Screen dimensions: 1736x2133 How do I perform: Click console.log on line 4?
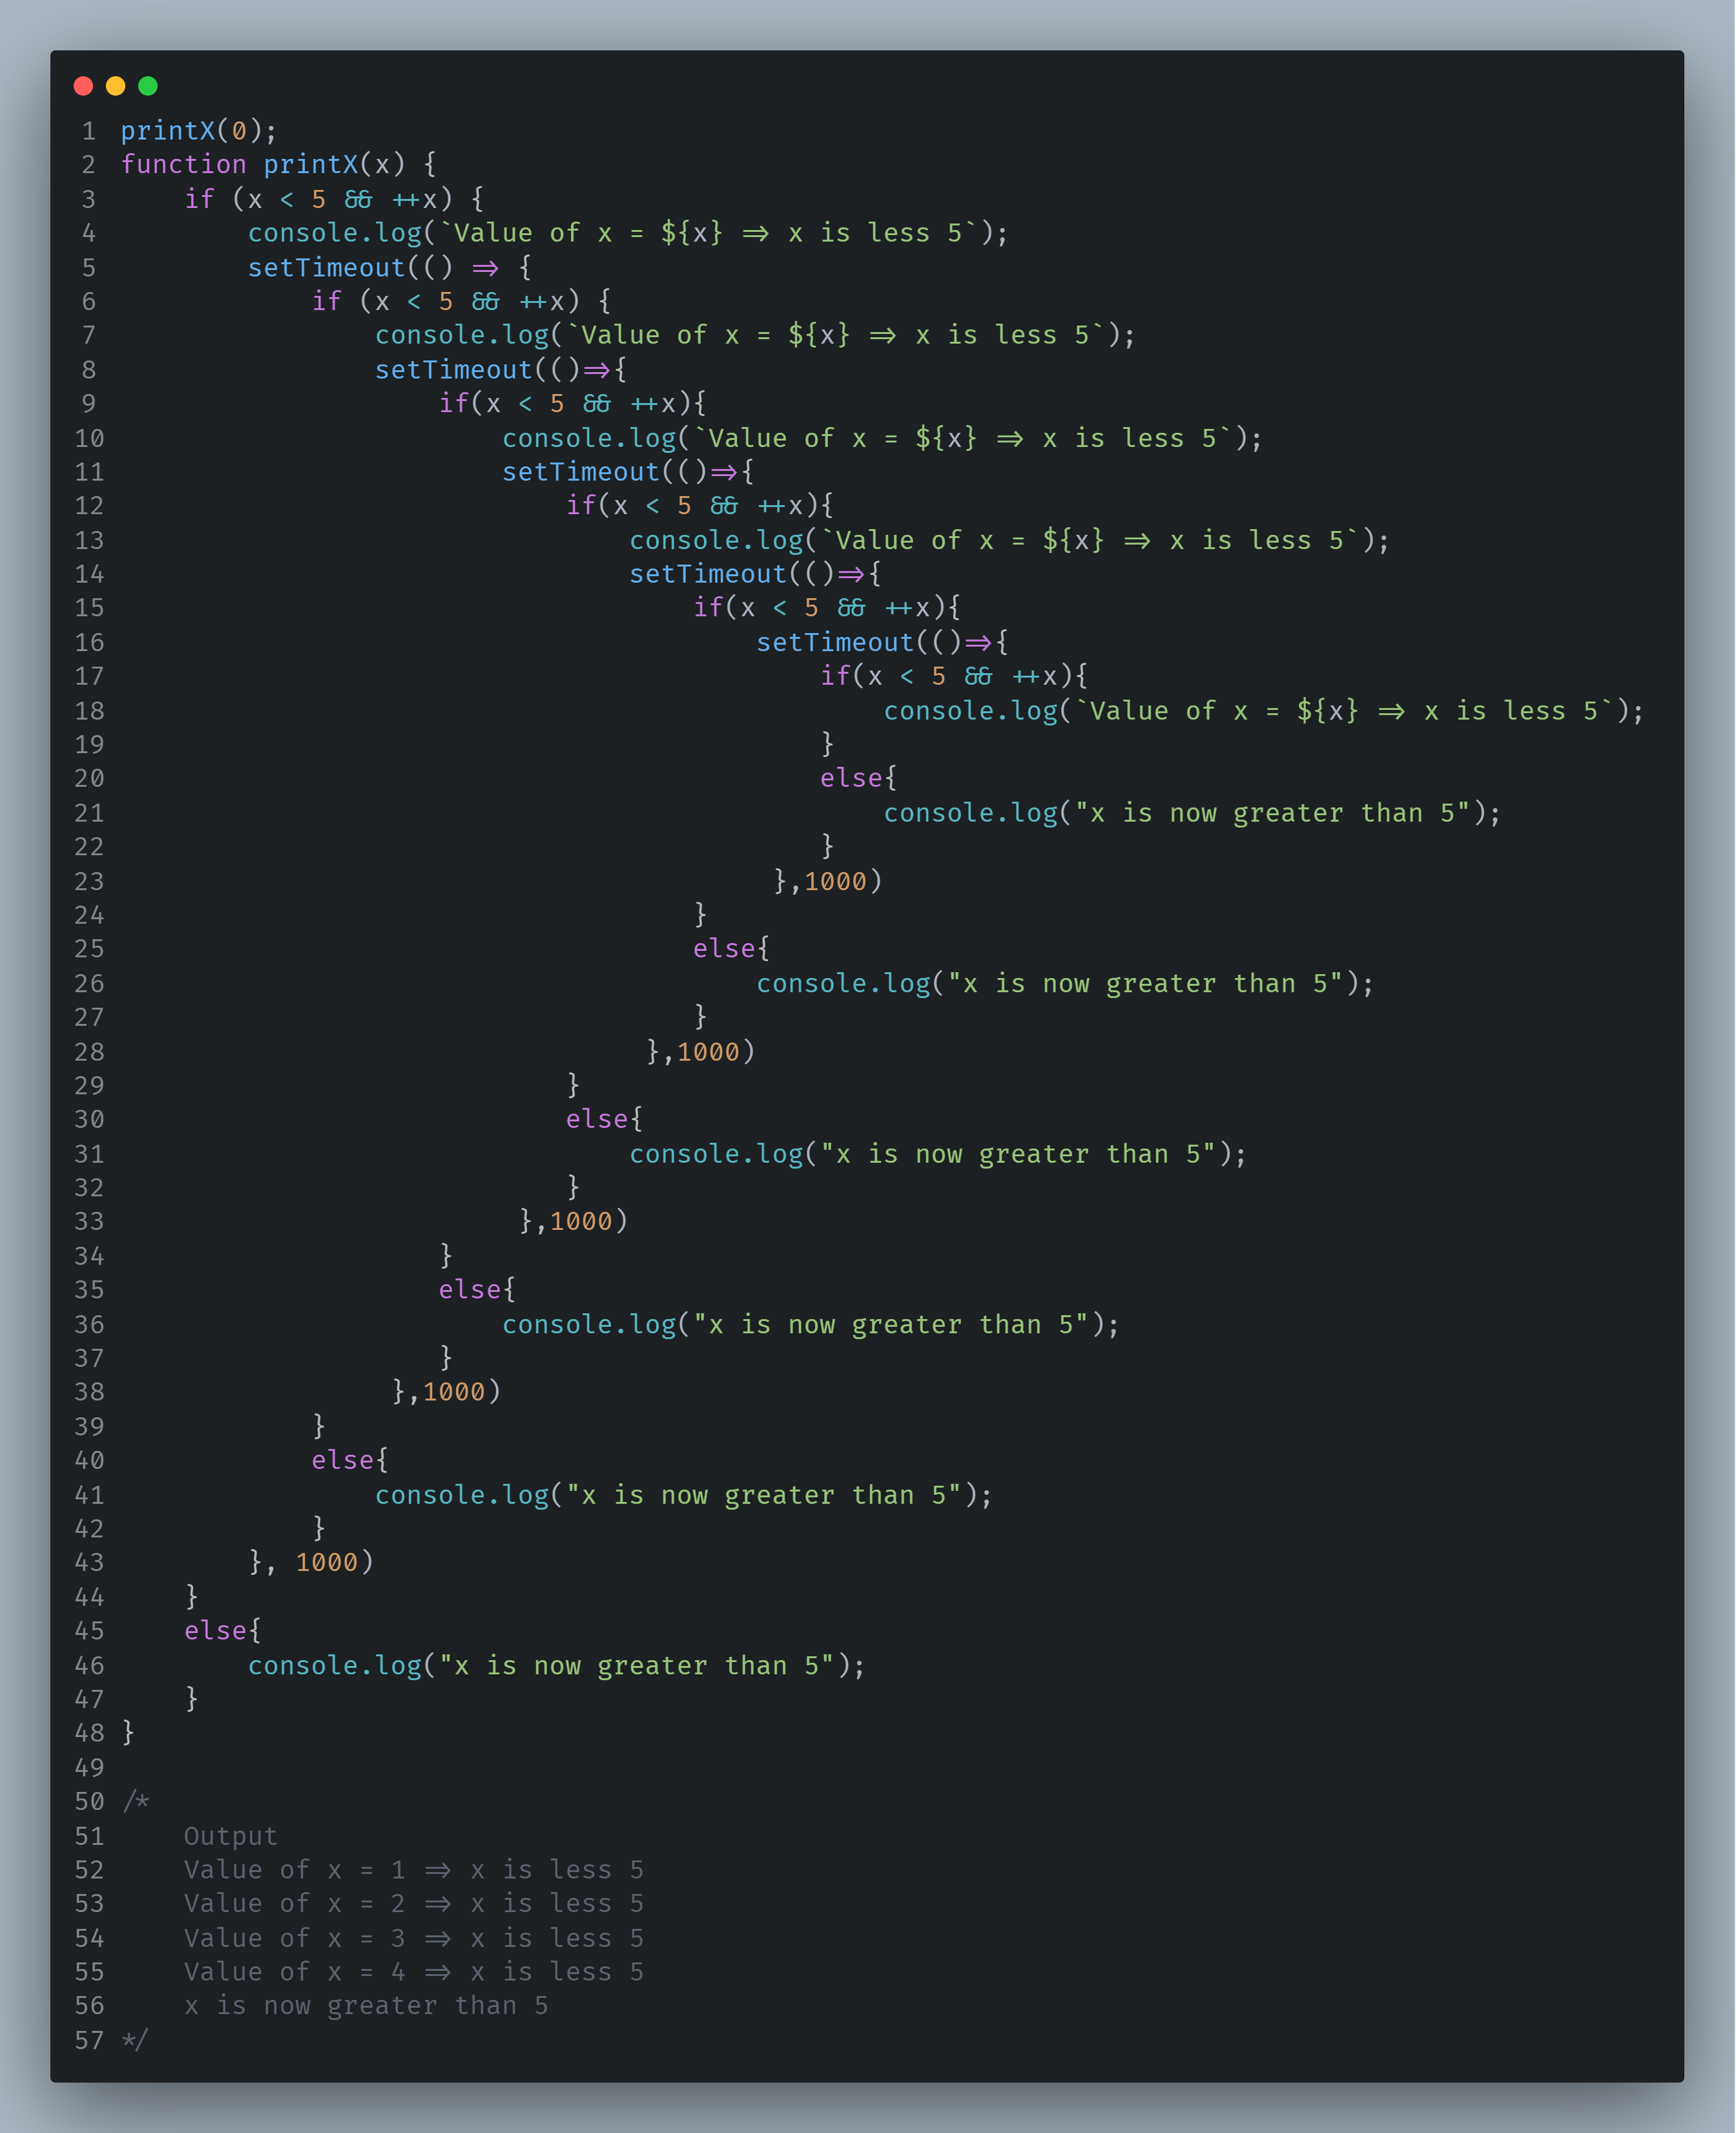[x=334, y=233]
